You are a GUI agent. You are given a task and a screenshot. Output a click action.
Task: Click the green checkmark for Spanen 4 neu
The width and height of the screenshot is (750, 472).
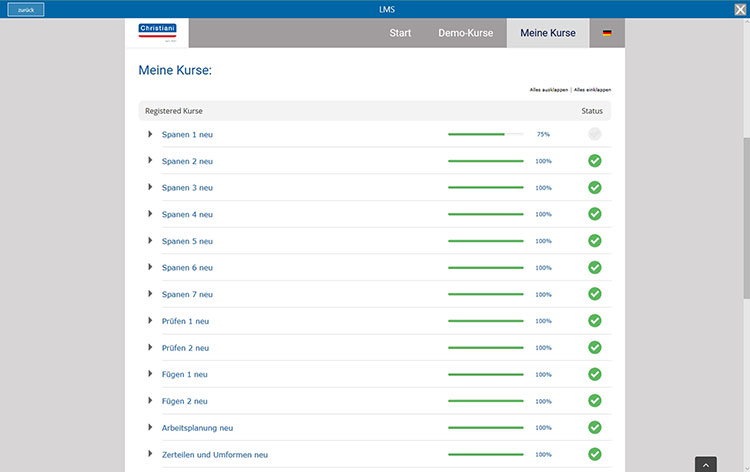(x=595, y=214)
